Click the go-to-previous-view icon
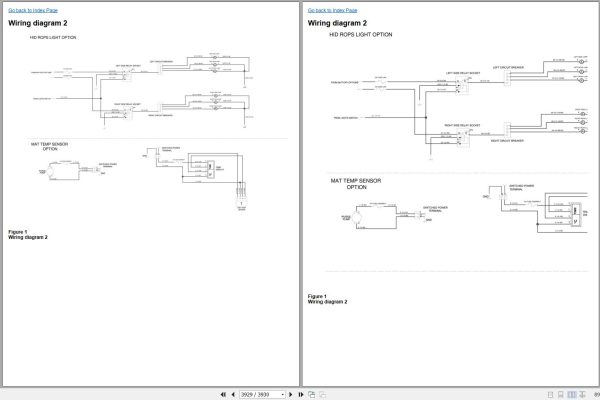 pos(311,394)
